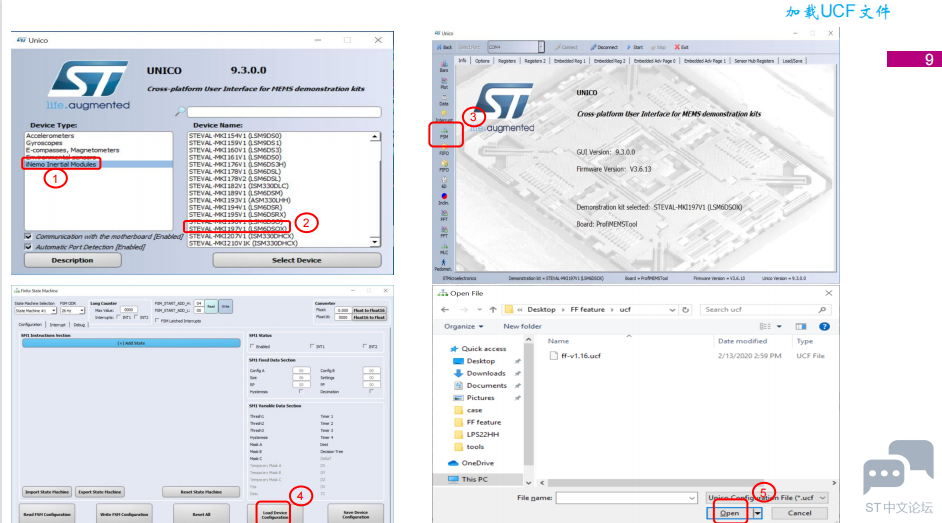Open the FSM ODR dropdown

[x=82, y=310]
